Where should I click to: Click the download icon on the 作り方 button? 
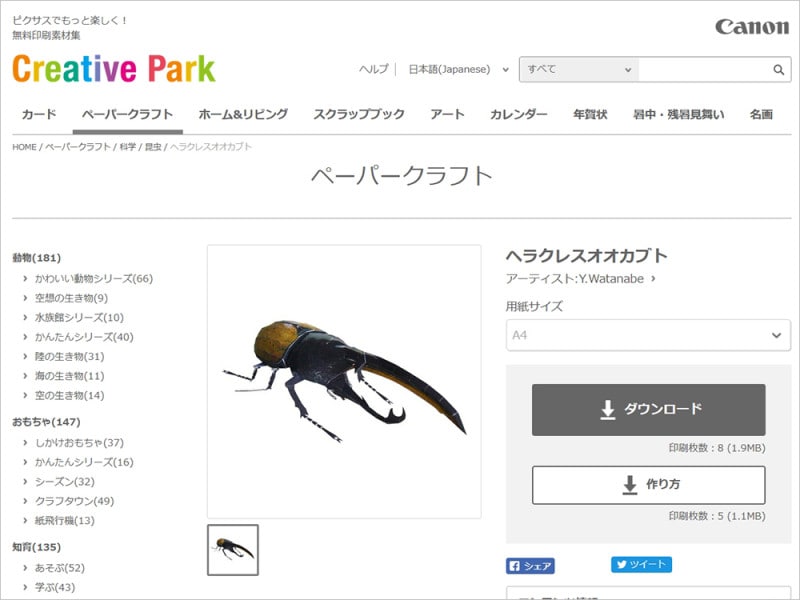click(628, 484)
